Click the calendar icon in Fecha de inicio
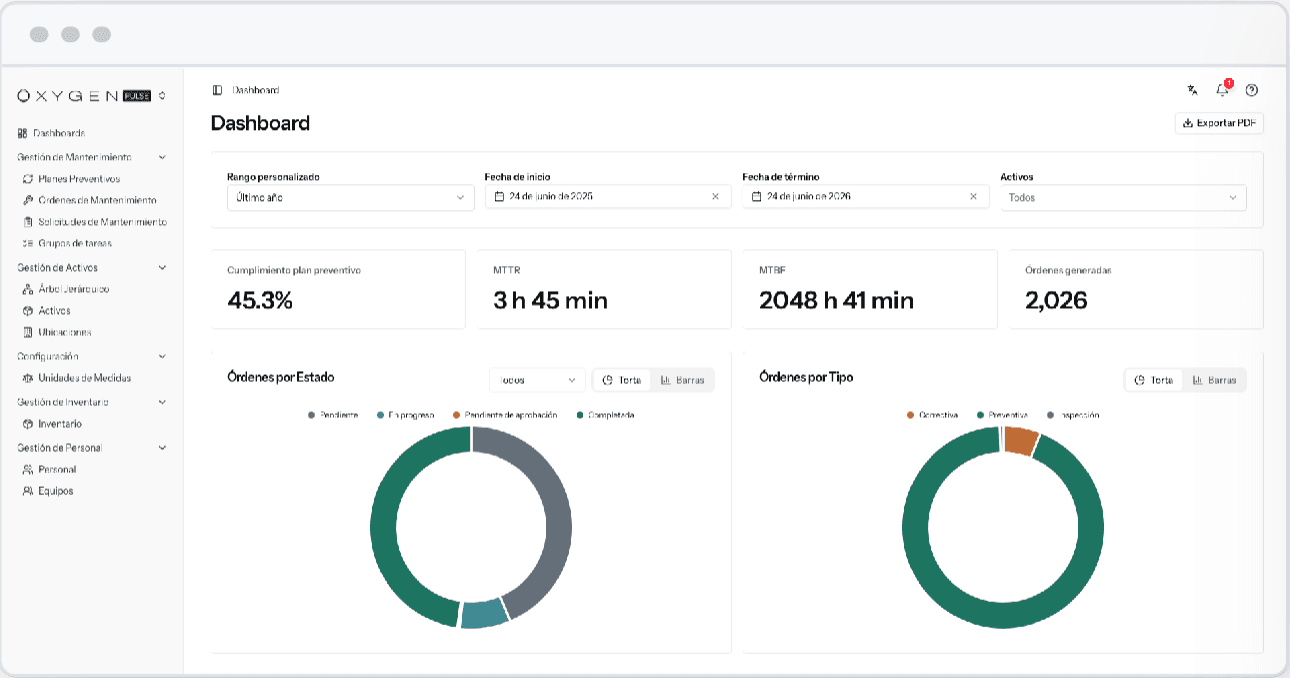Image resolution: width=1290 pixels, height=678 pixels. (x=499, y=197)
